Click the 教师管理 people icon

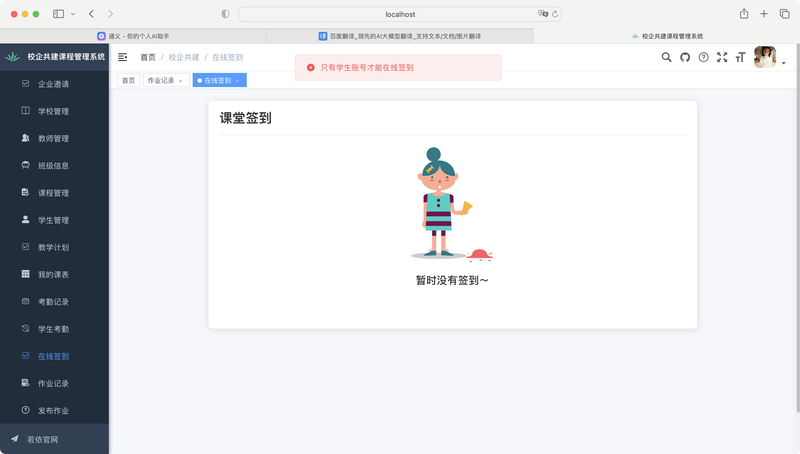point(26,138)
